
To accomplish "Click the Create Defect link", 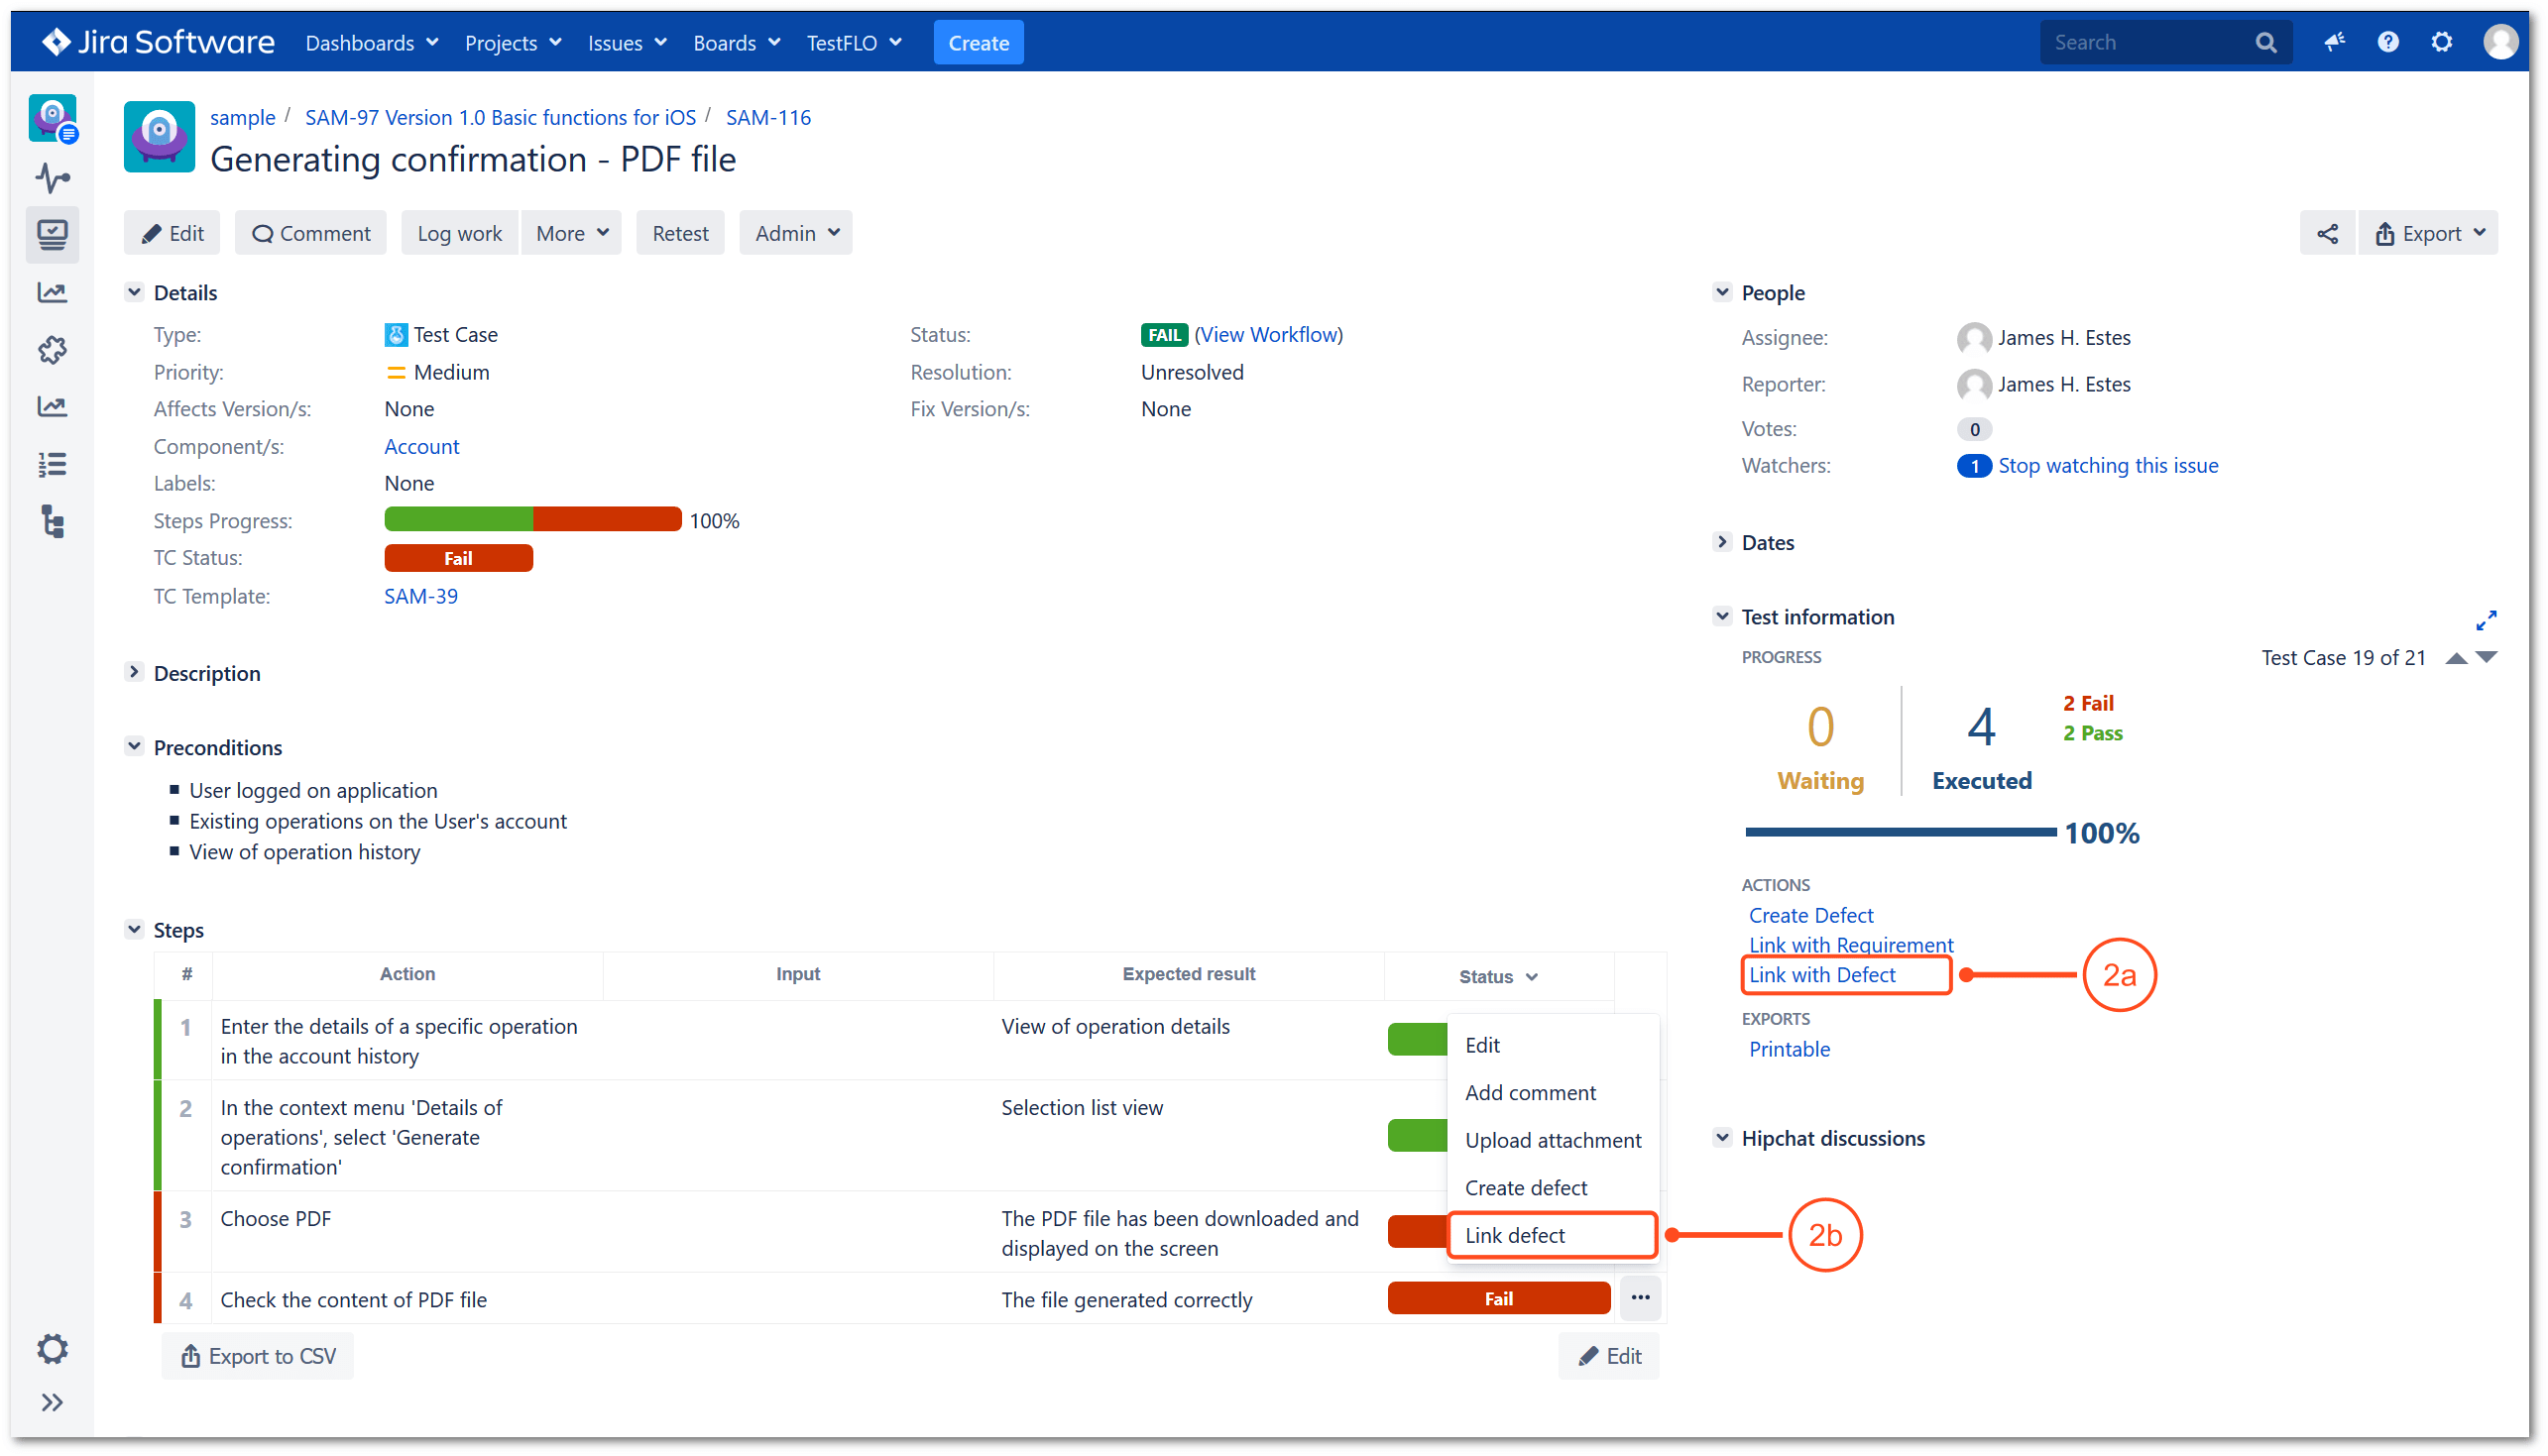I will 1810,915.
